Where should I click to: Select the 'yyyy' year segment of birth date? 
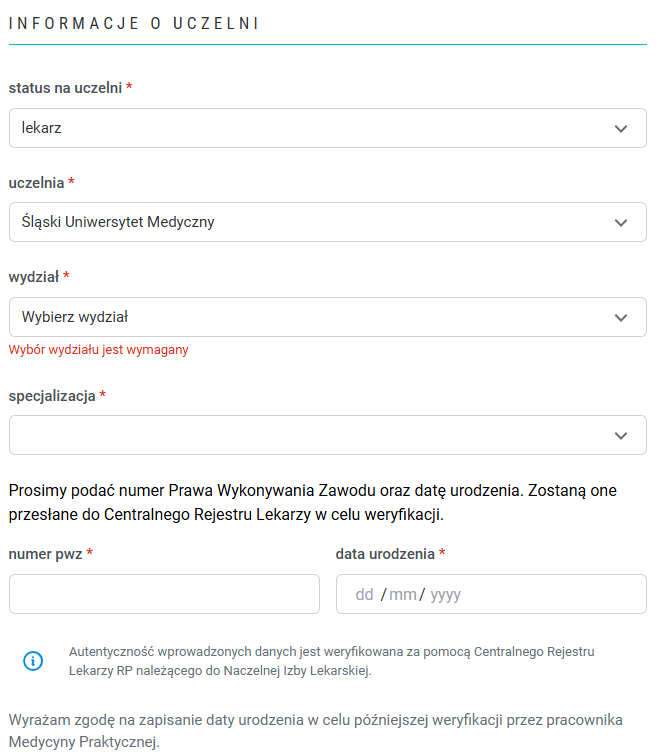[446, 595]
